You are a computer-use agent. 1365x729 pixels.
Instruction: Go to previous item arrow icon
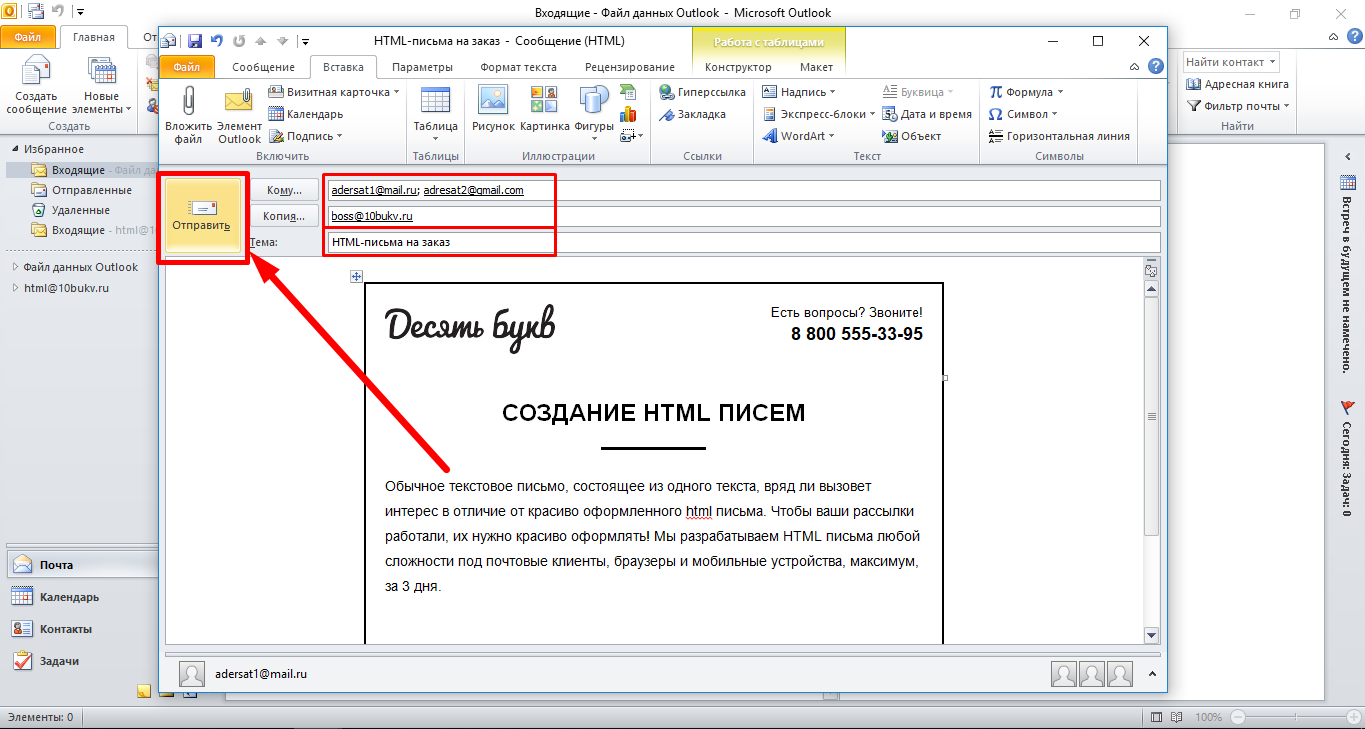point(260,41)
